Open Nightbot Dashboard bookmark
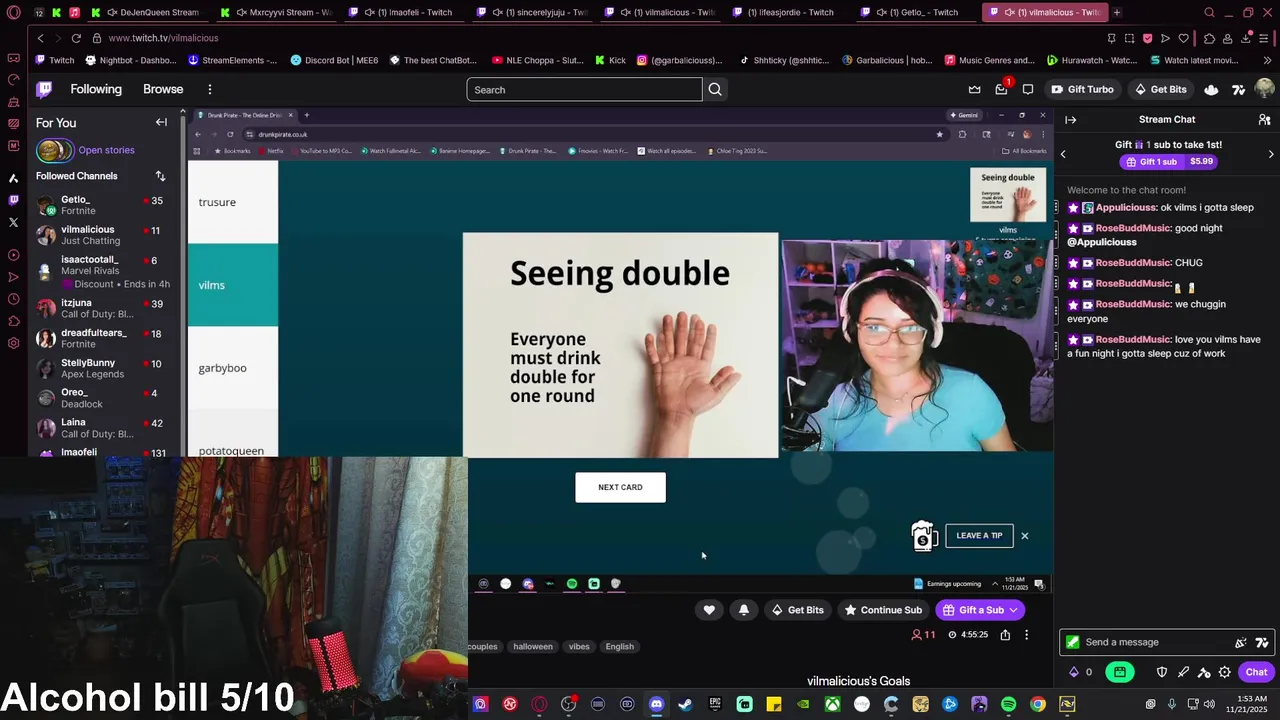Screen dimensions: 1280x720 click(x=130, y=60)
